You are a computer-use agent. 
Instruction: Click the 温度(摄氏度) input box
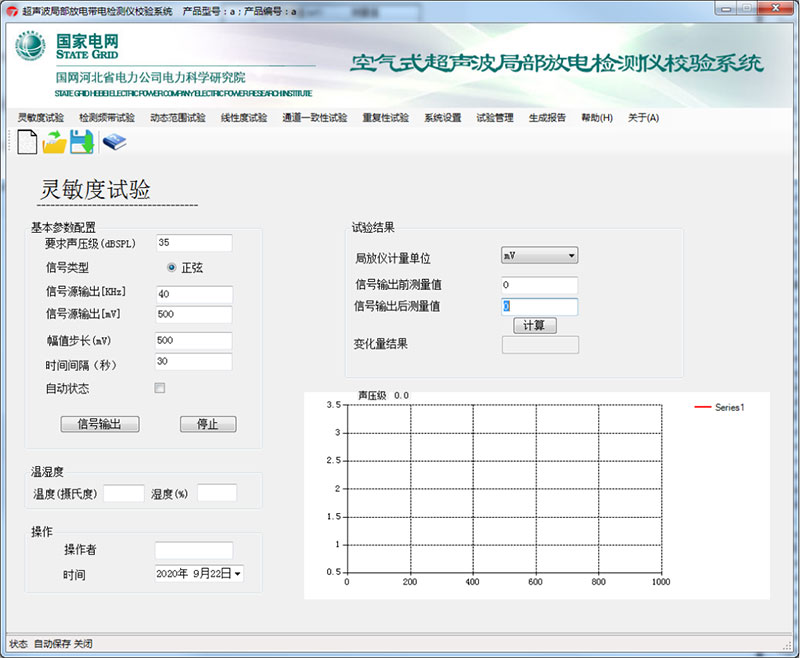tap(124, 493)
